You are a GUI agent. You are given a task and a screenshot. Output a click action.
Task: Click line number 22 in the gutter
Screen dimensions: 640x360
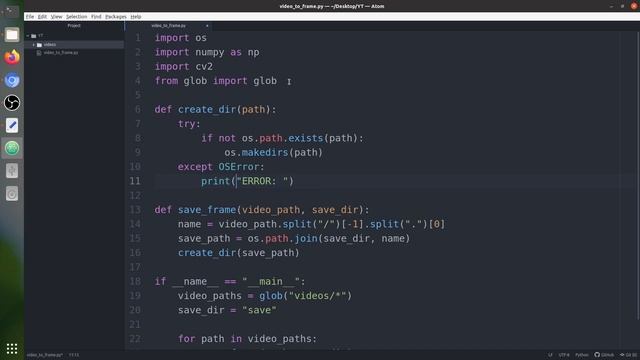click(x=135, y=339)
